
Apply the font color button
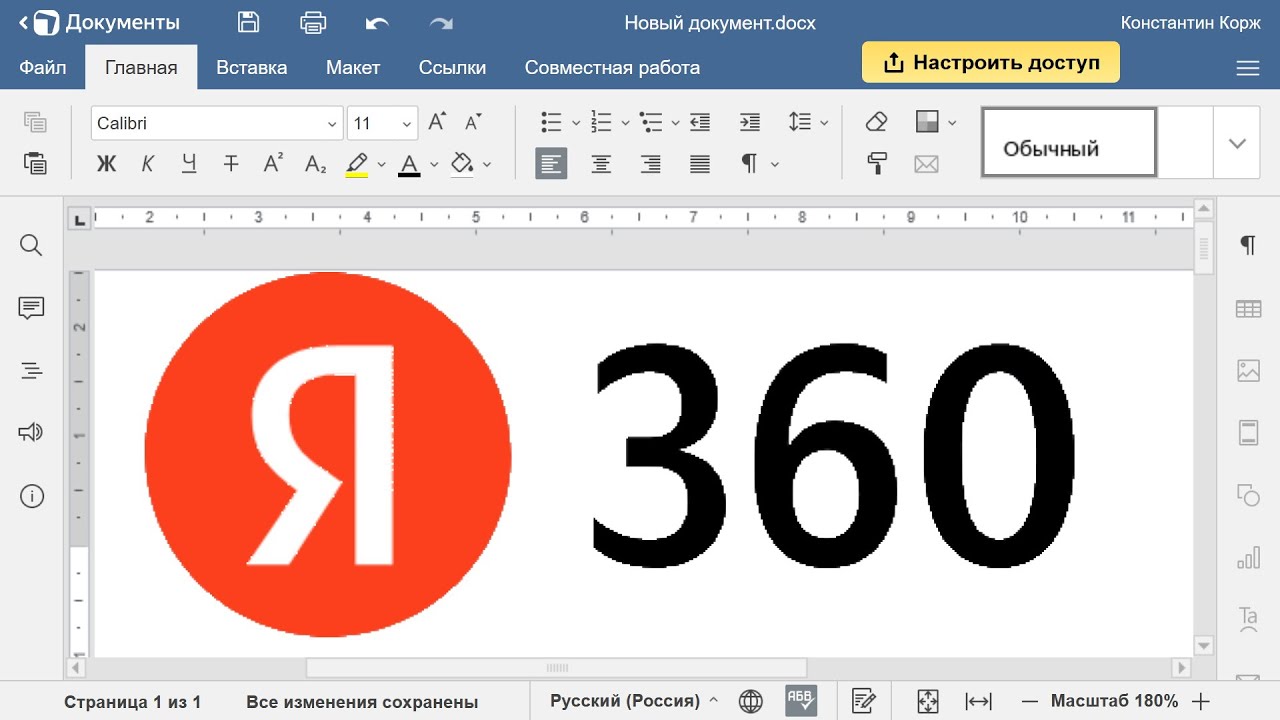tap(409, 164)
